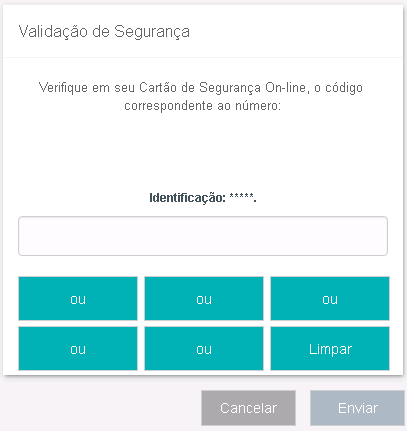
Task: Cancel the security validation dialog
Action: pyautogui.click(x=248, y=408)
